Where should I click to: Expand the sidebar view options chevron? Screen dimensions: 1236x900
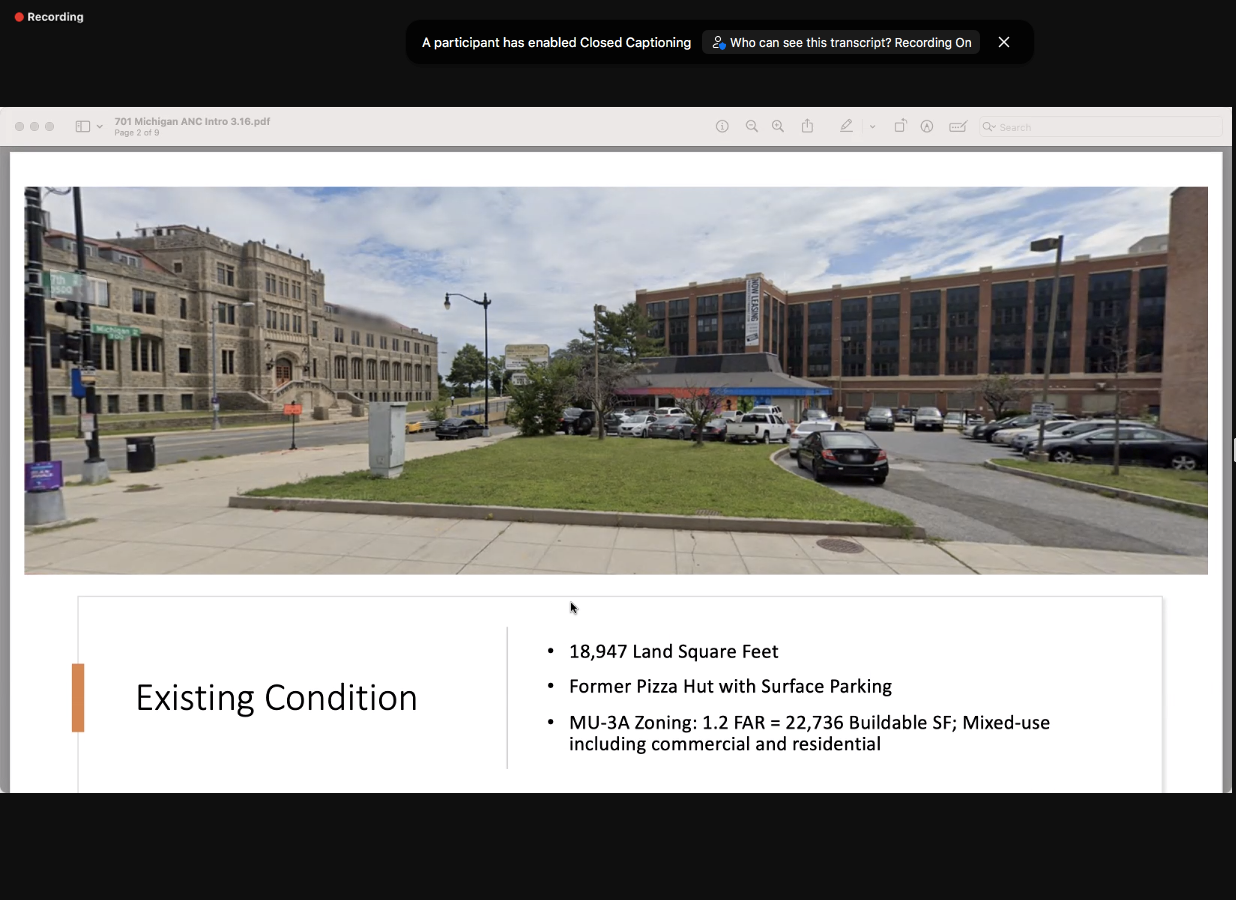click(99, 127)
